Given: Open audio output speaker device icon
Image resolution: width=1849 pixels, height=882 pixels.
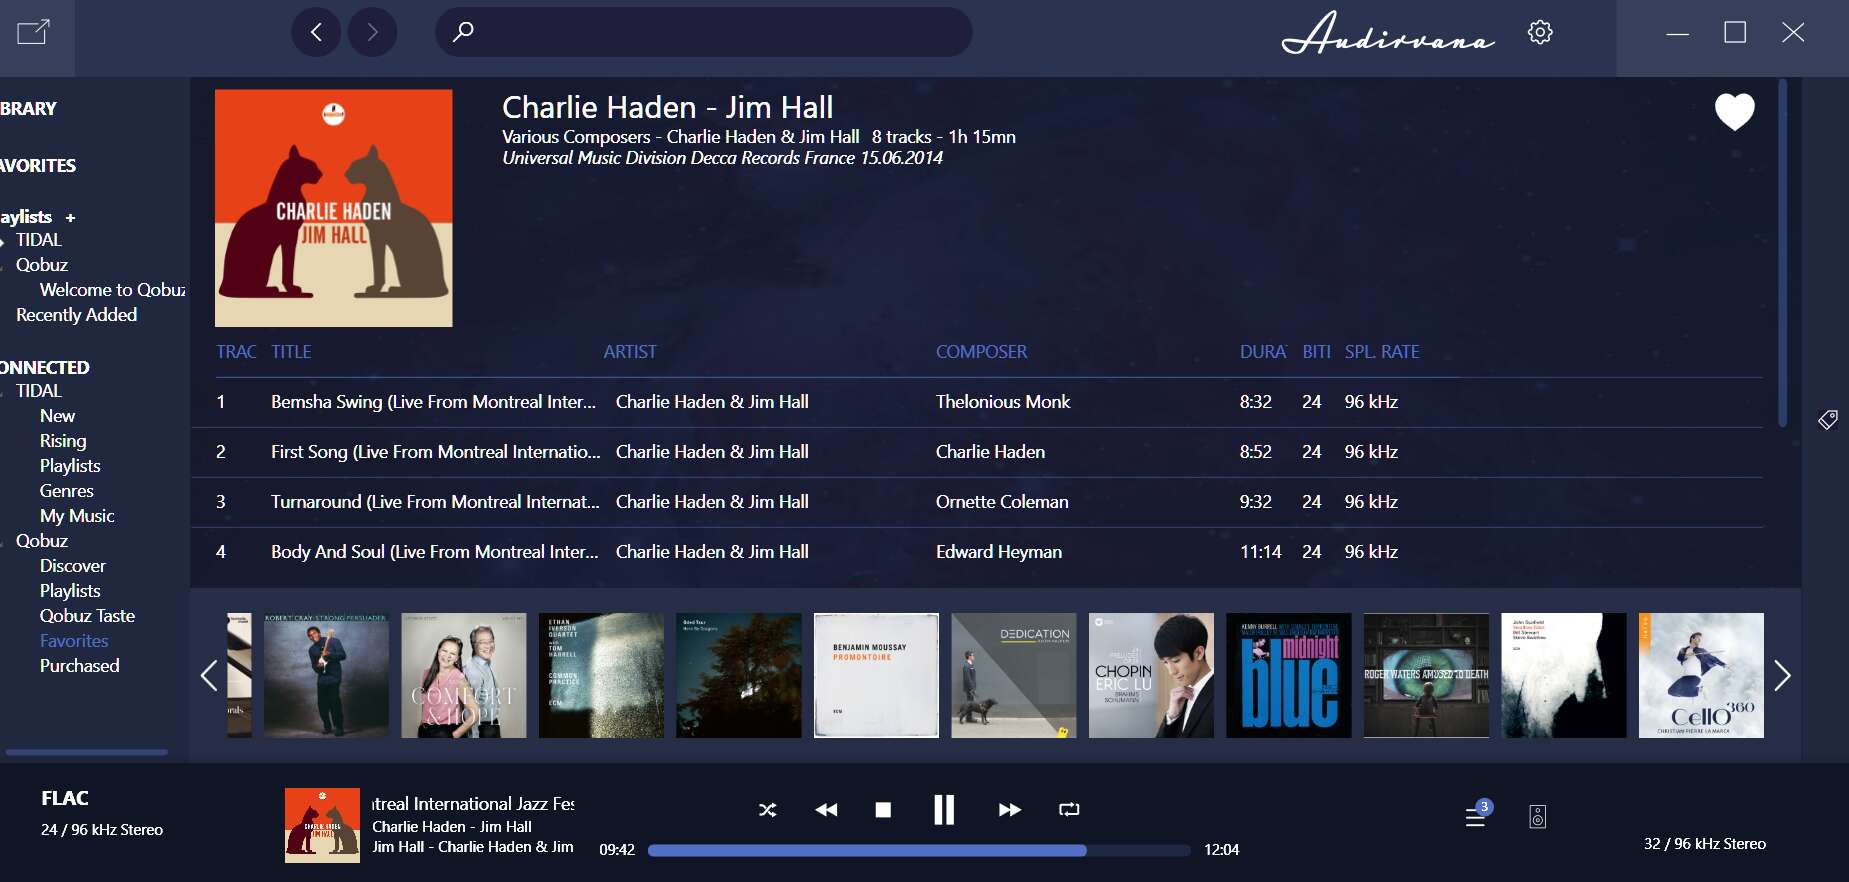Looking at the screenshot, I should [x=1538, y=817].
